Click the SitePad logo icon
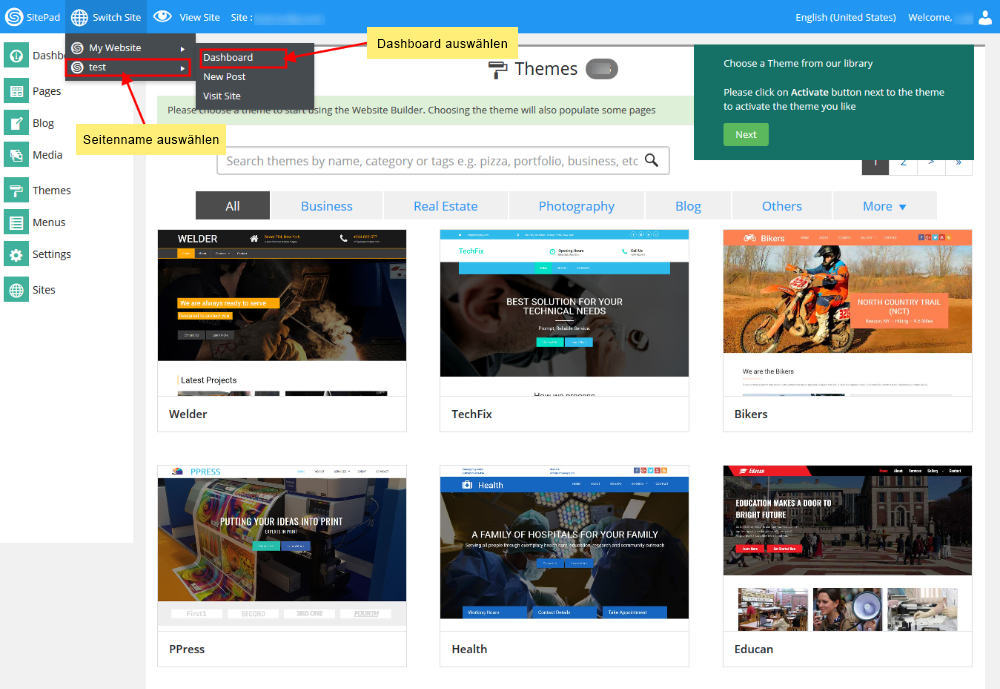Image resolution: width=1000 pixels, height=689 pixels. point(14,17)
